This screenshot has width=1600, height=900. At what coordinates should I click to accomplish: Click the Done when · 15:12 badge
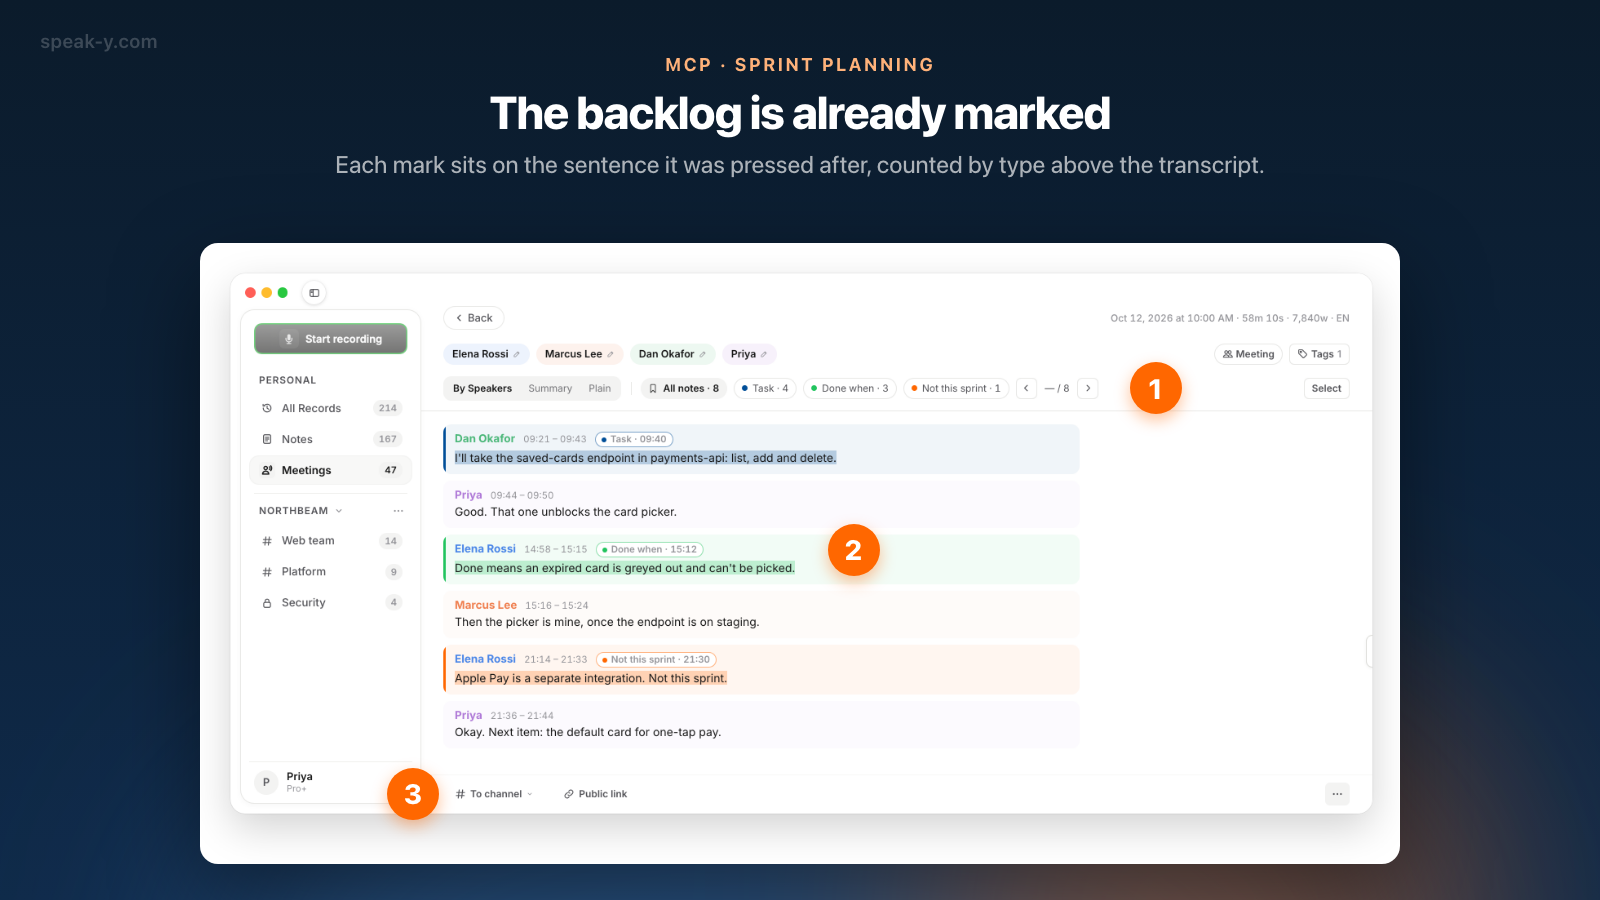pos(650,549)
